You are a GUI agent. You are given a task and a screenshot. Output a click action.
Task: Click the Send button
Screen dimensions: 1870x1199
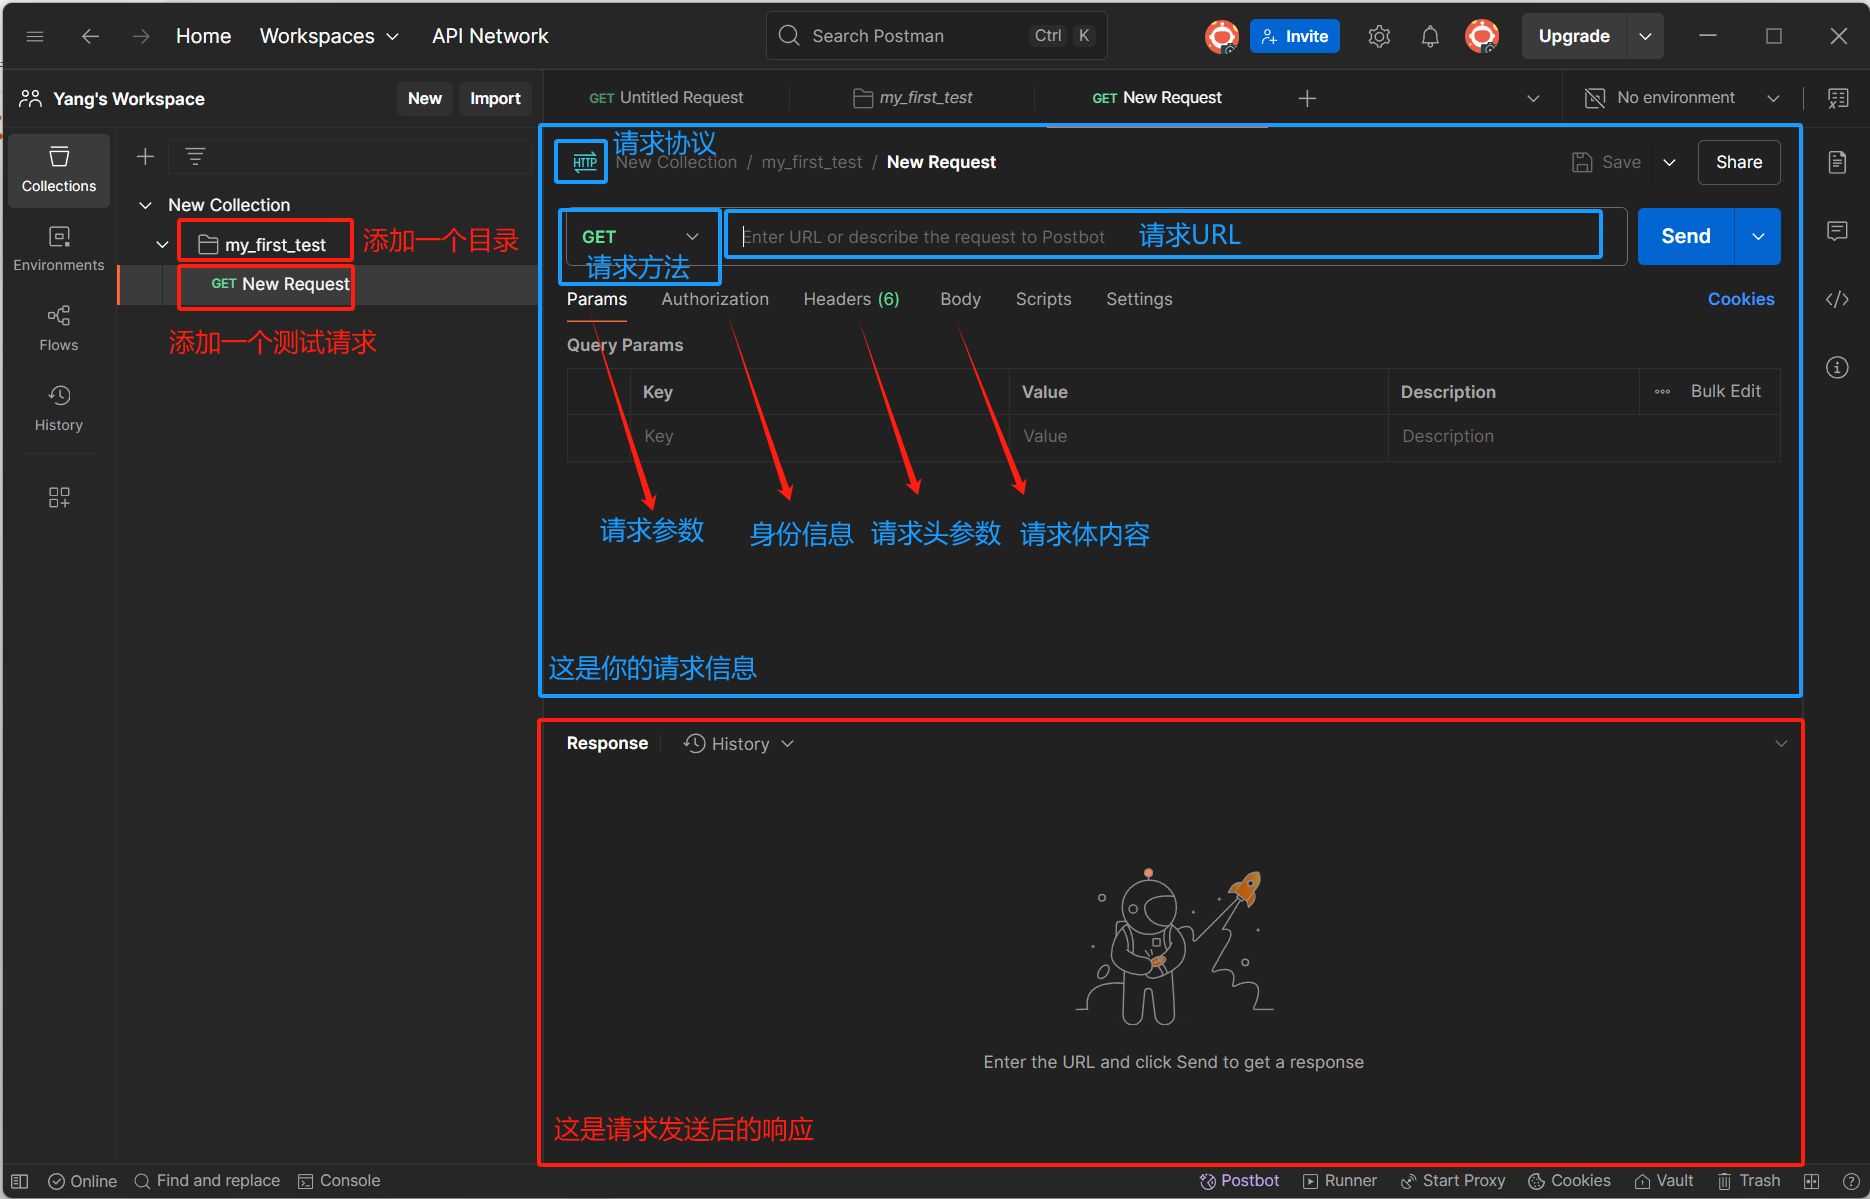(1686, 237)
